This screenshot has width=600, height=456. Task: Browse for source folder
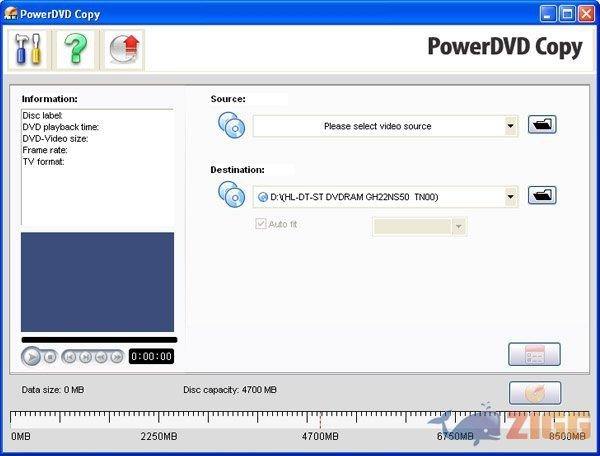tap(542, 125)
